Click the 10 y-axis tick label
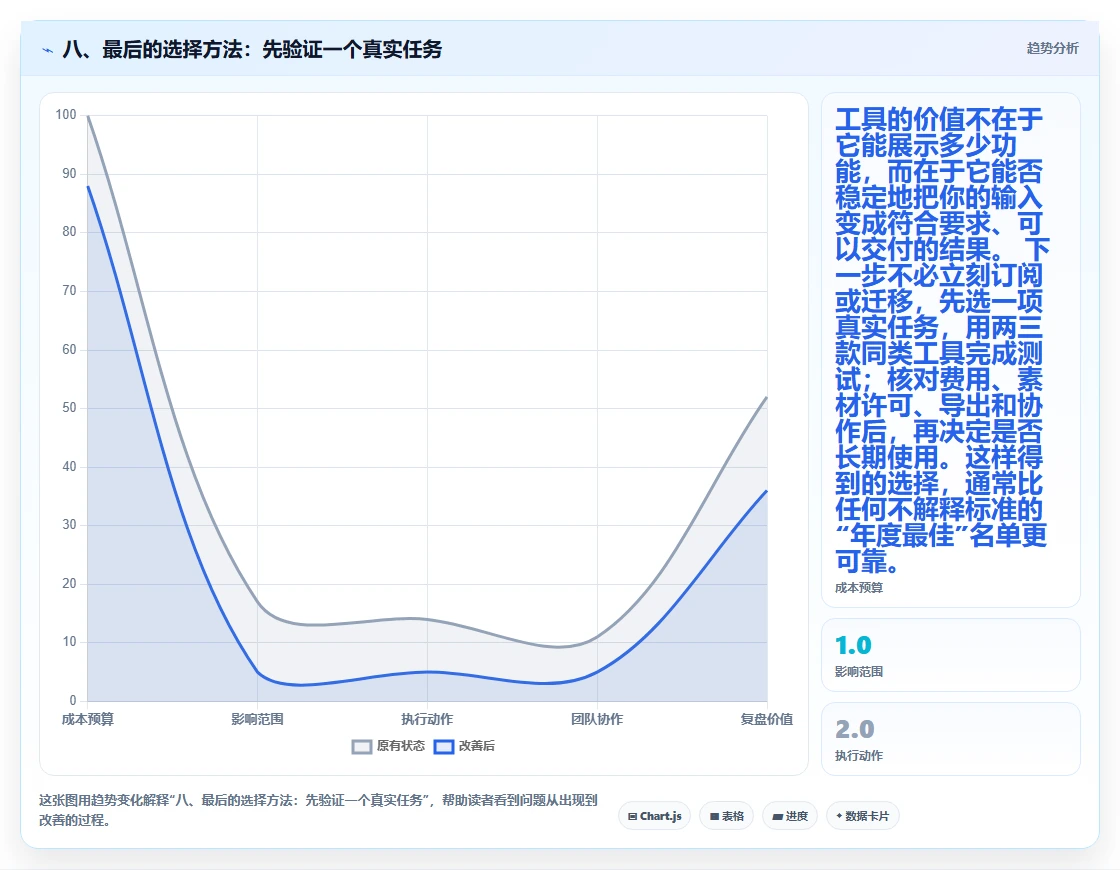Screen dimensions: 1120x870 point(69,641)
